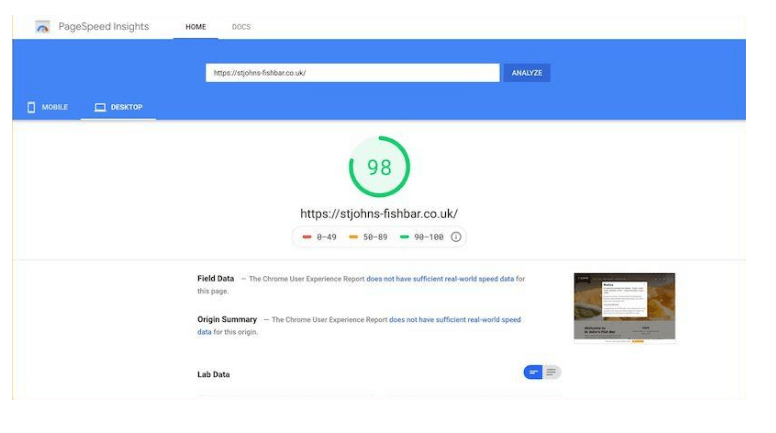Click the Field Data label
The height and width of the screenshot is (433, 776).
click(215, 279)
